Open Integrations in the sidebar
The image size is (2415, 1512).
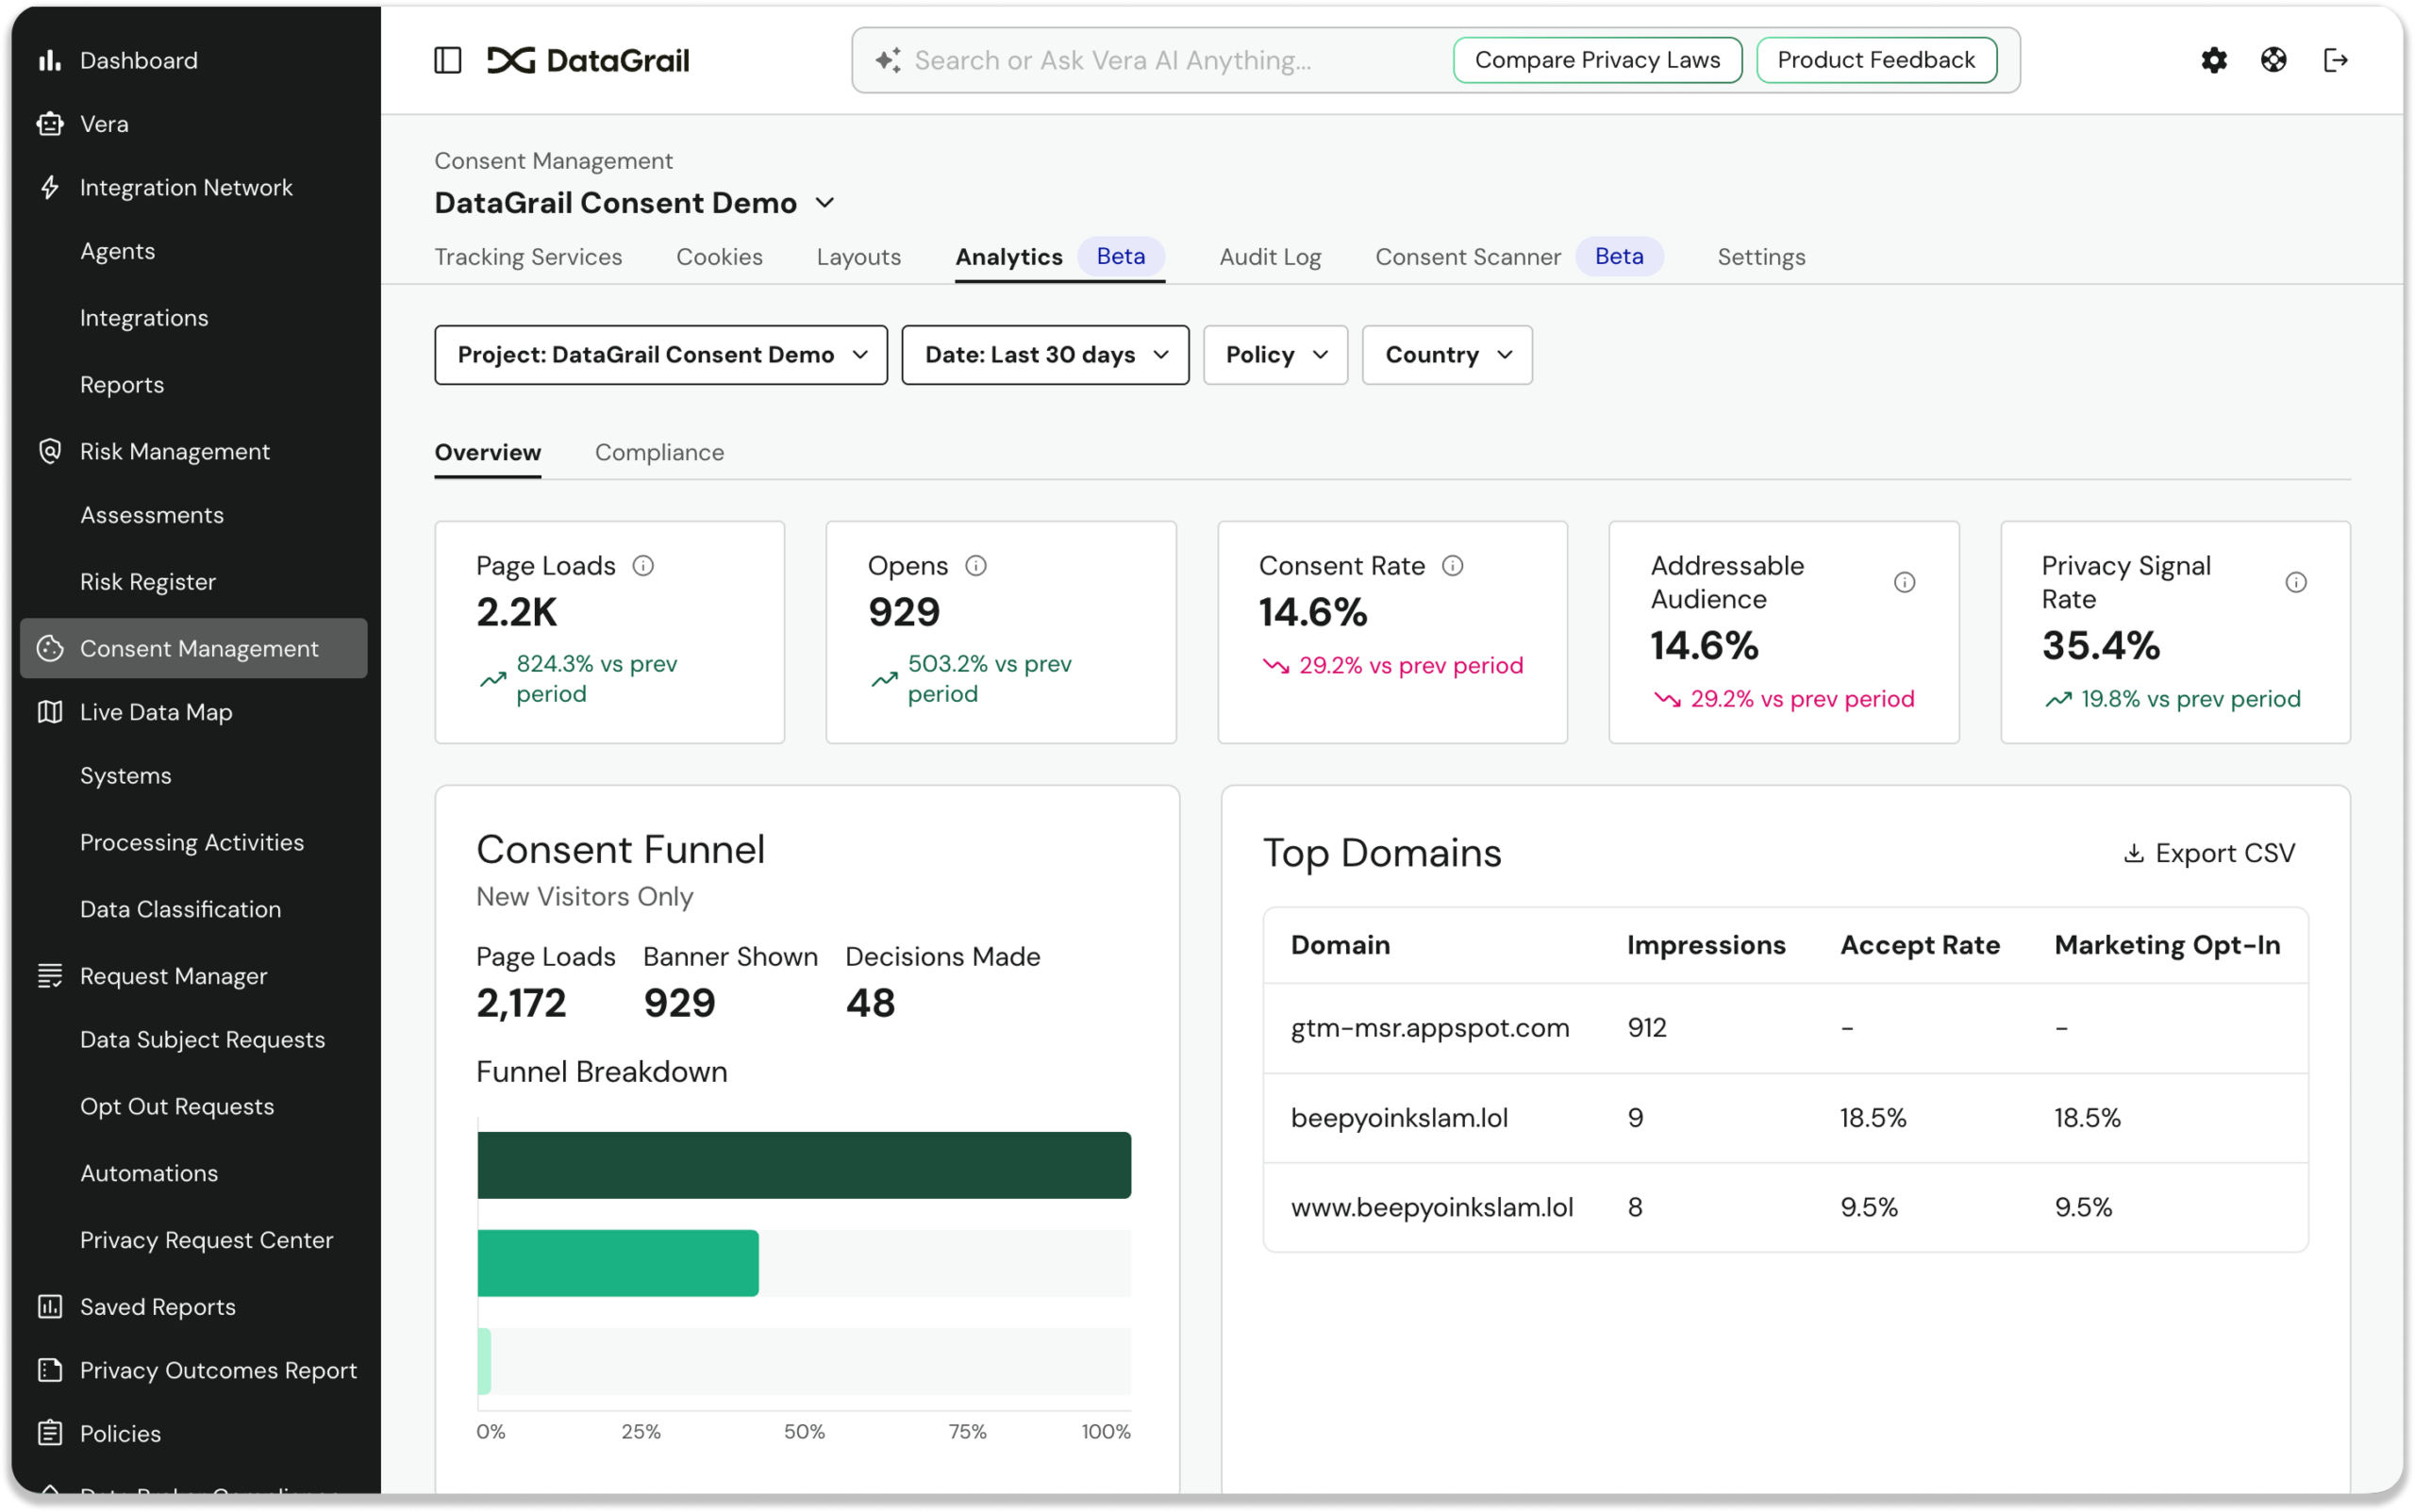click(x=144, y=318)
